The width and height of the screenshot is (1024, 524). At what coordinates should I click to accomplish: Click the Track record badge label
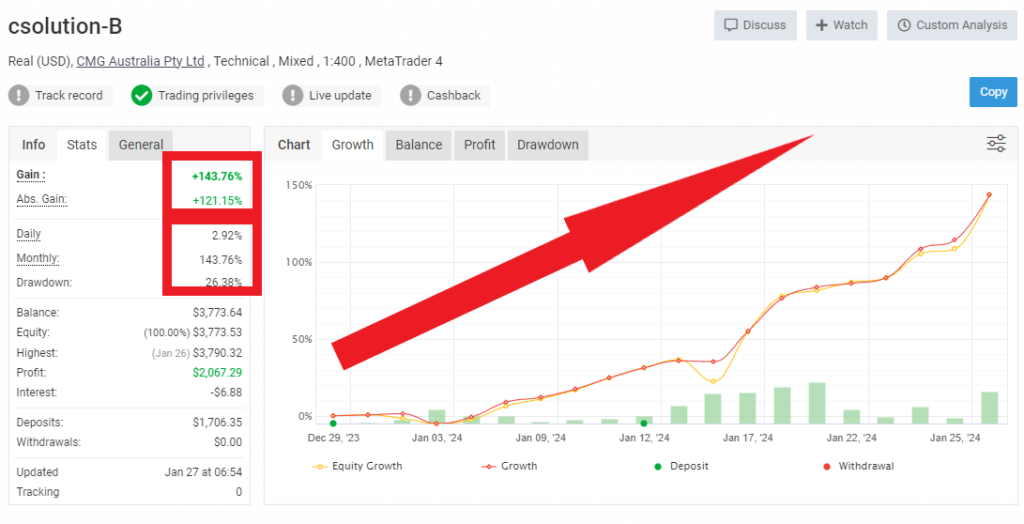point(69,95)
